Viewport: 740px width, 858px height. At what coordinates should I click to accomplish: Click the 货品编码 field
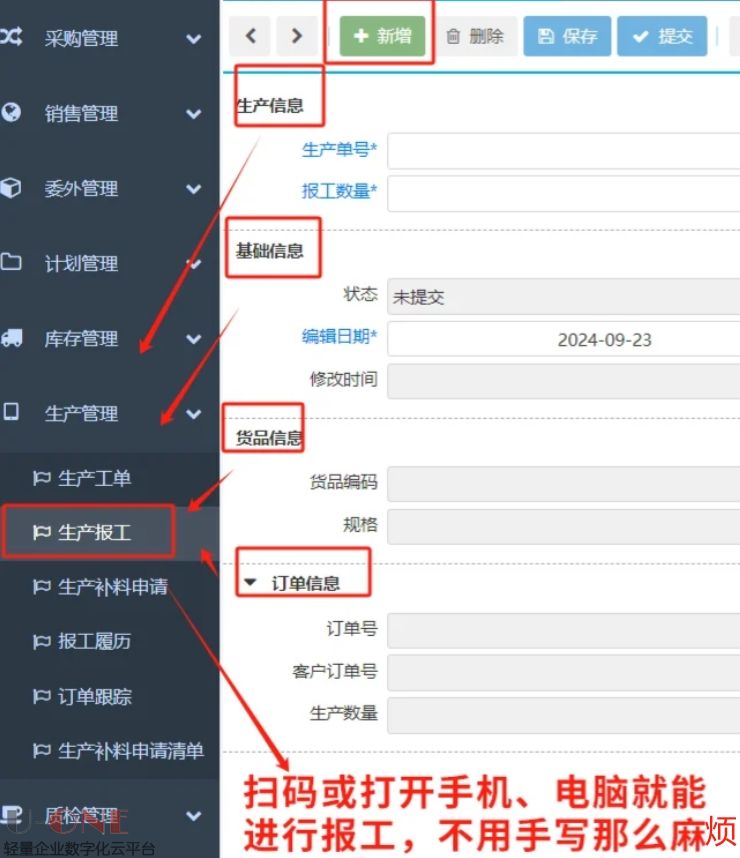click(x=564, y=484)
